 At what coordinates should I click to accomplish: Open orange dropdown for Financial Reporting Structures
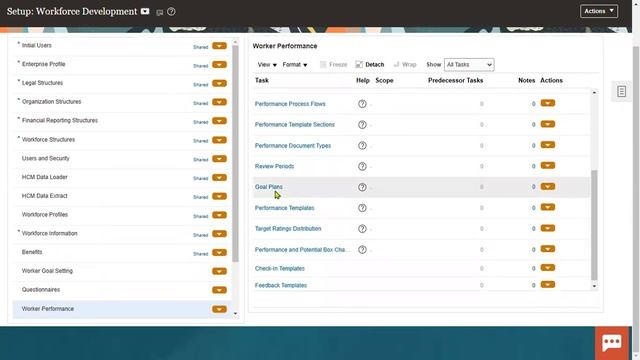[x=219, y=121]
